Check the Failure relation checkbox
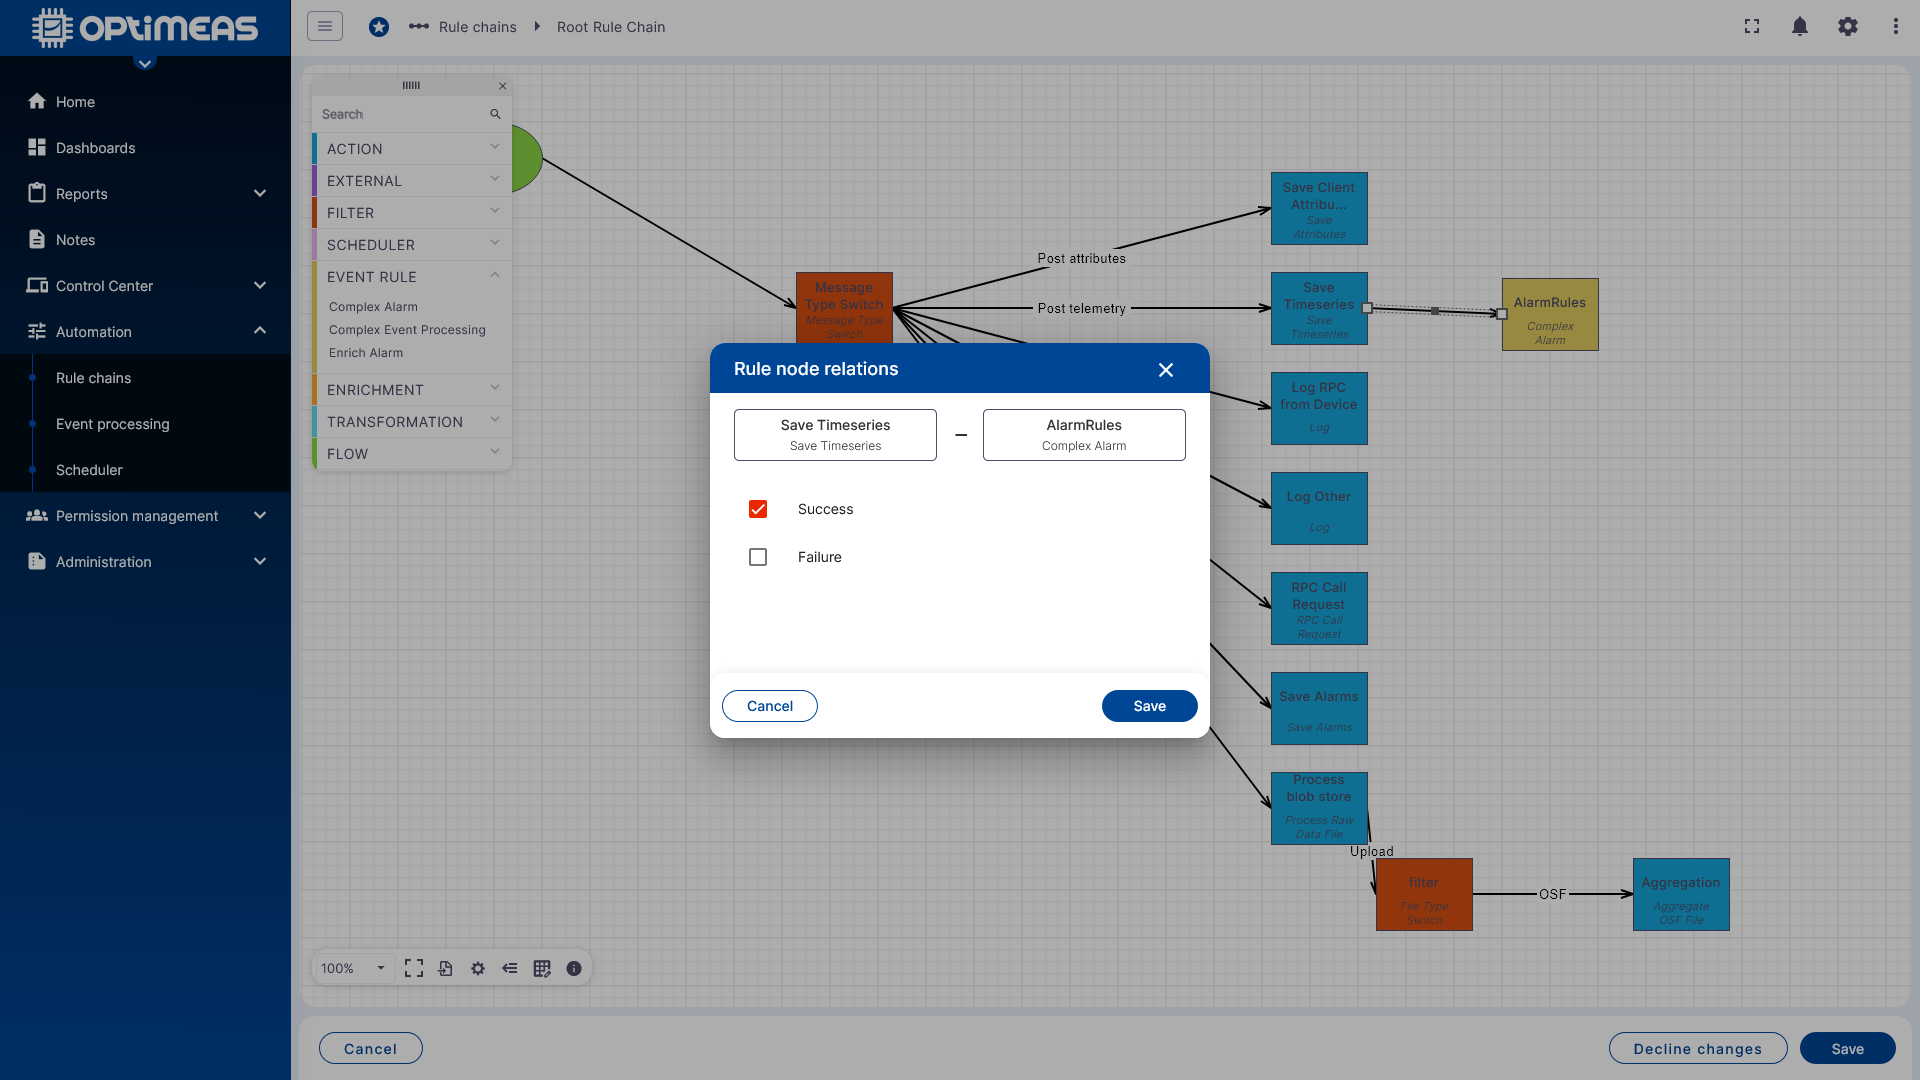This screenshot has height=1080, width=1920. 758,557
